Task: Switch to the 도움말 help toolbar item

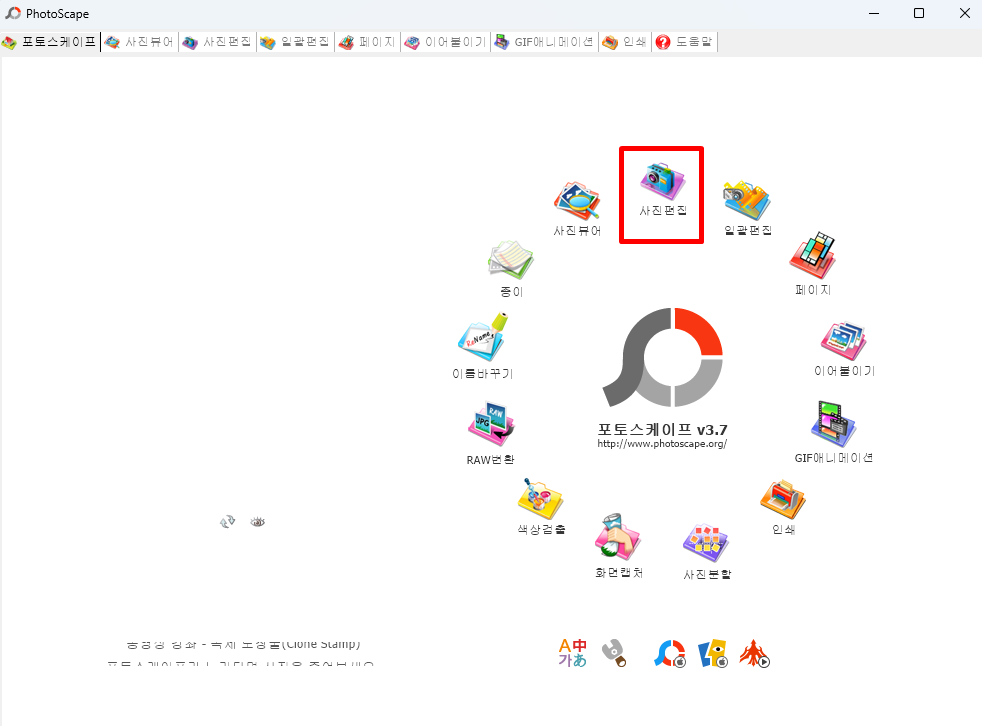Action: [684, 42]
